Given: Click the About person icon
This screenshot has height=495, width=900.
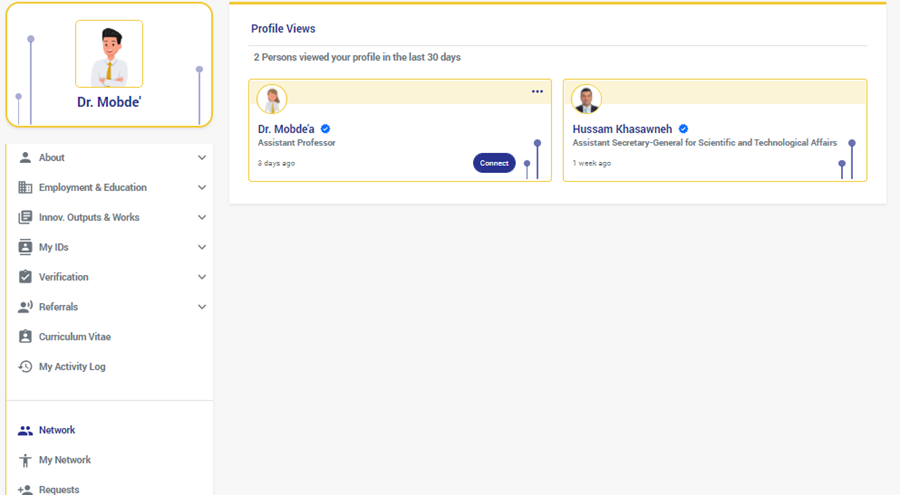Looking at the screenshot, I should click(26, 158).
